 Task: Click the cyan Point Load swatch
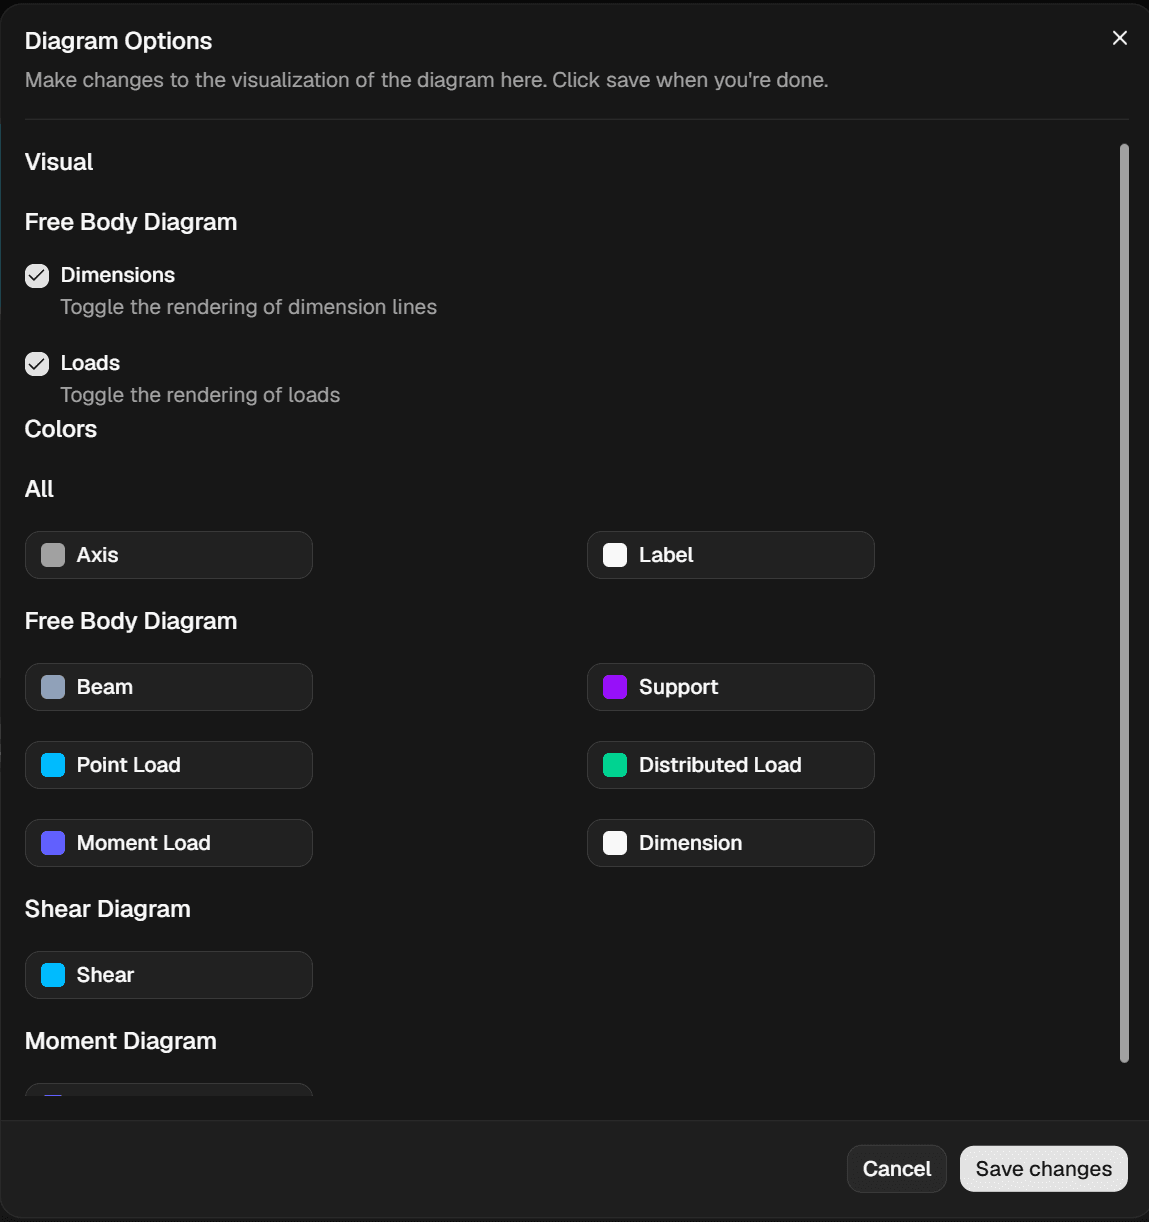(x=53, y=765)
